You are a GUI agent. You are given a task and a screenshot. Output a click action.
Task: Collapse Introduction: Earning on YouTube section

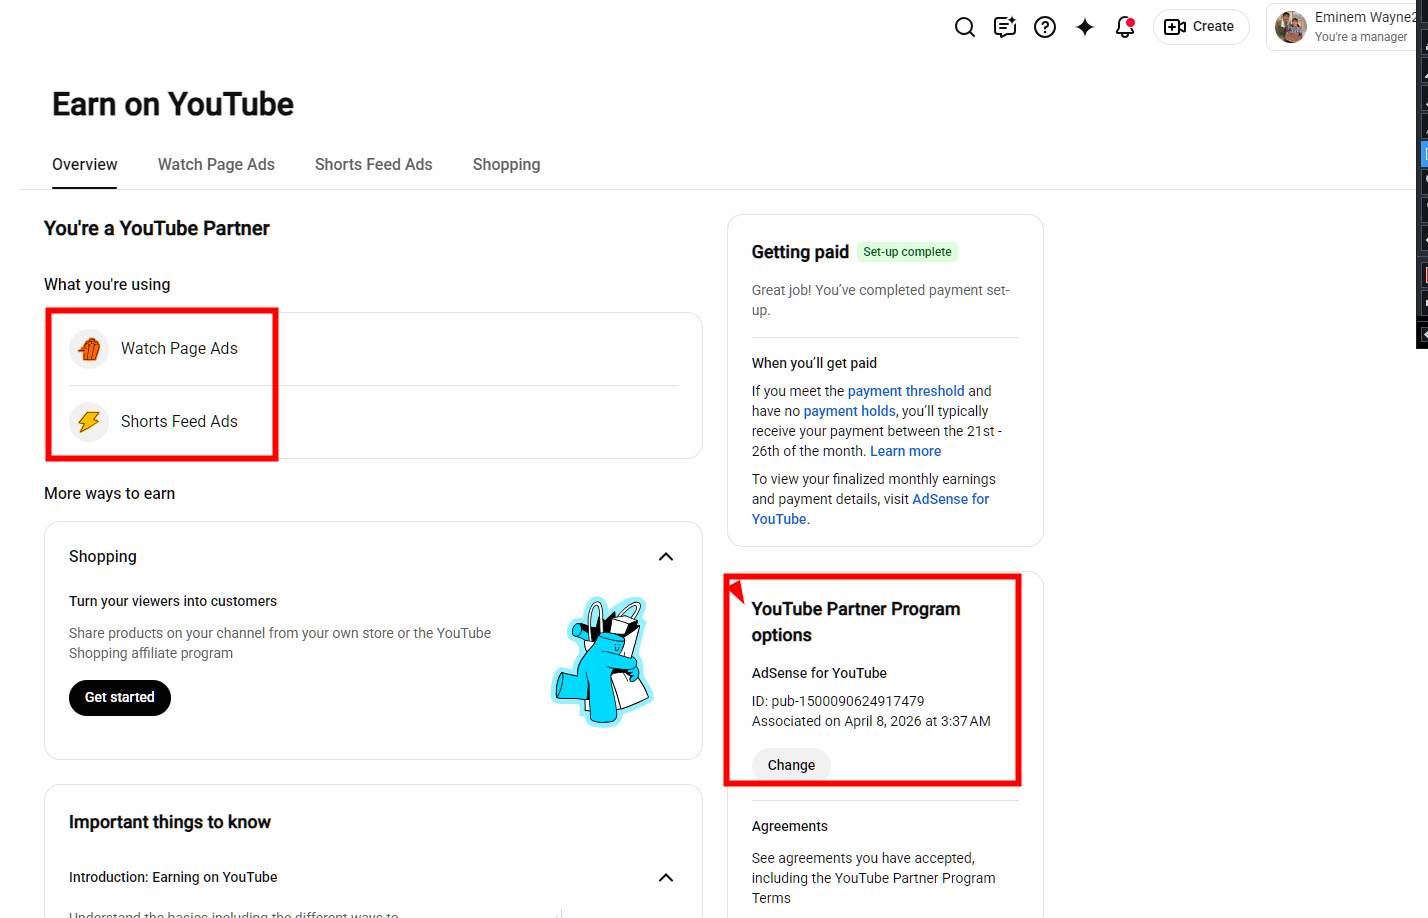[666, 878]
